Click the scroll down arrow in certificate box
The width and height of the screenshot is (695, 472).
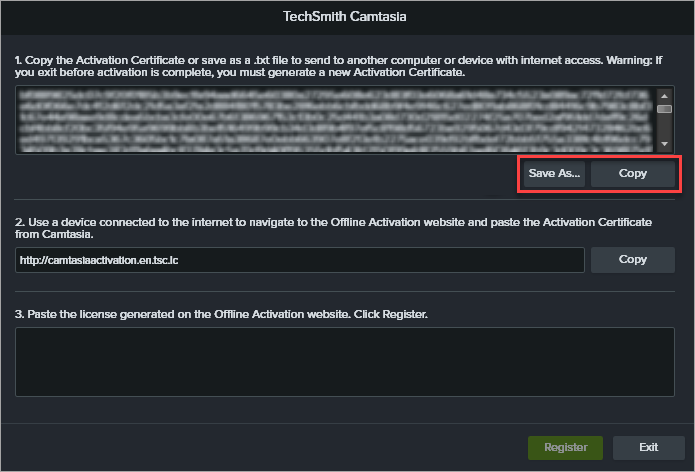click(x=664, y=144)
